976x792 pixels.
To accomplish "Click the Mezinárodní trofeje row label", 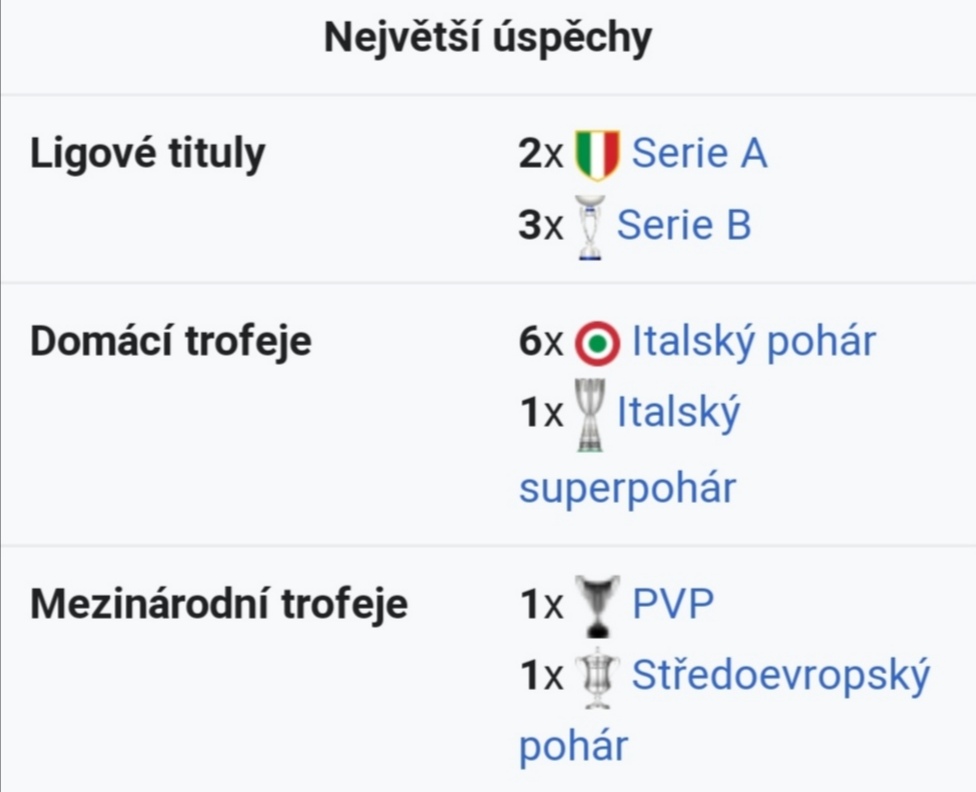I will point(218,604).
